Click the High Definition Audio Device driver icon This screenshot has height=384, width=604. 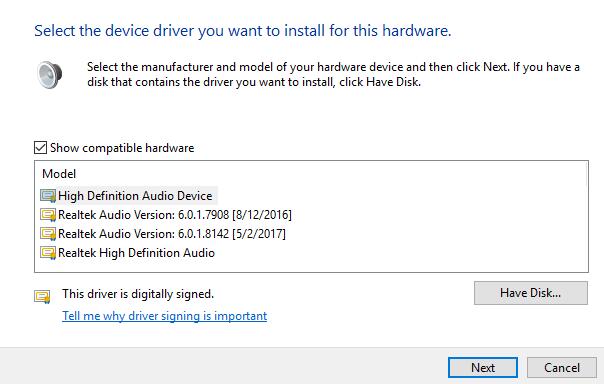tap(48, 196)
